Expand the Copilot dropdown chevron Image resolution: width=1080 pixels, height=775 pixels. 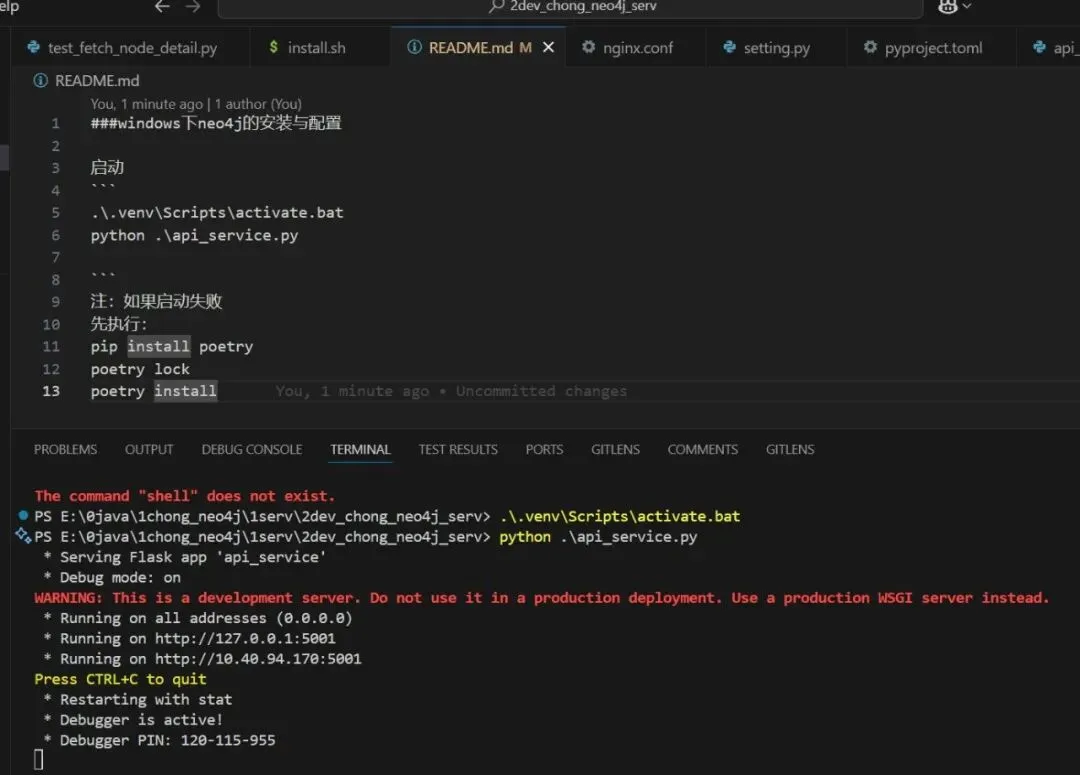click(966, 6)
